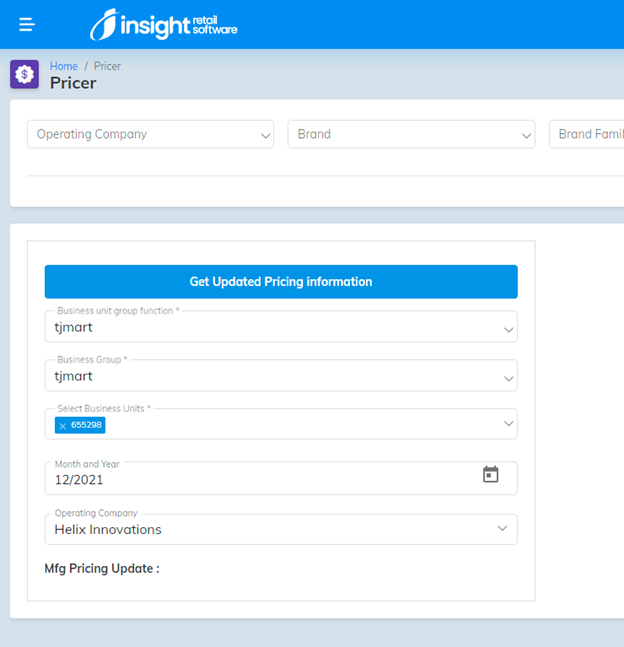This screenshot has height=647, width=624.
Task: Expand the Business Group dropdown
Action: click(x=281, y=375)
